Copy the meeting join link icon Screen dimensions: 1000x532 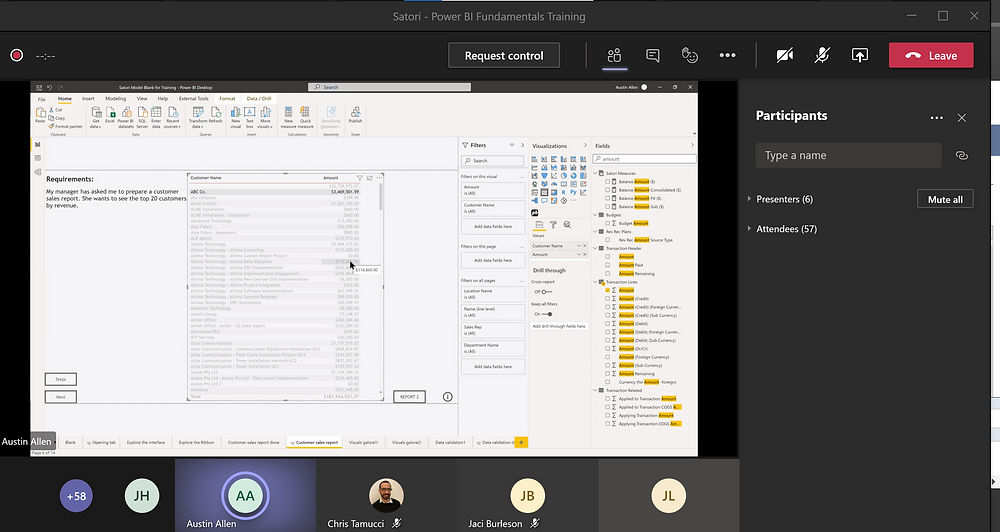click(962, 155)
